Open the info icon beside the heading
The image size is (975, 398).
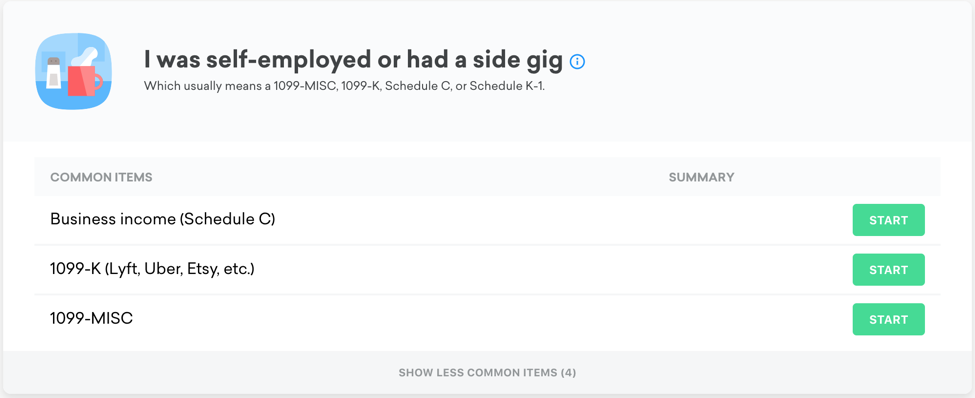coord(577,62)
